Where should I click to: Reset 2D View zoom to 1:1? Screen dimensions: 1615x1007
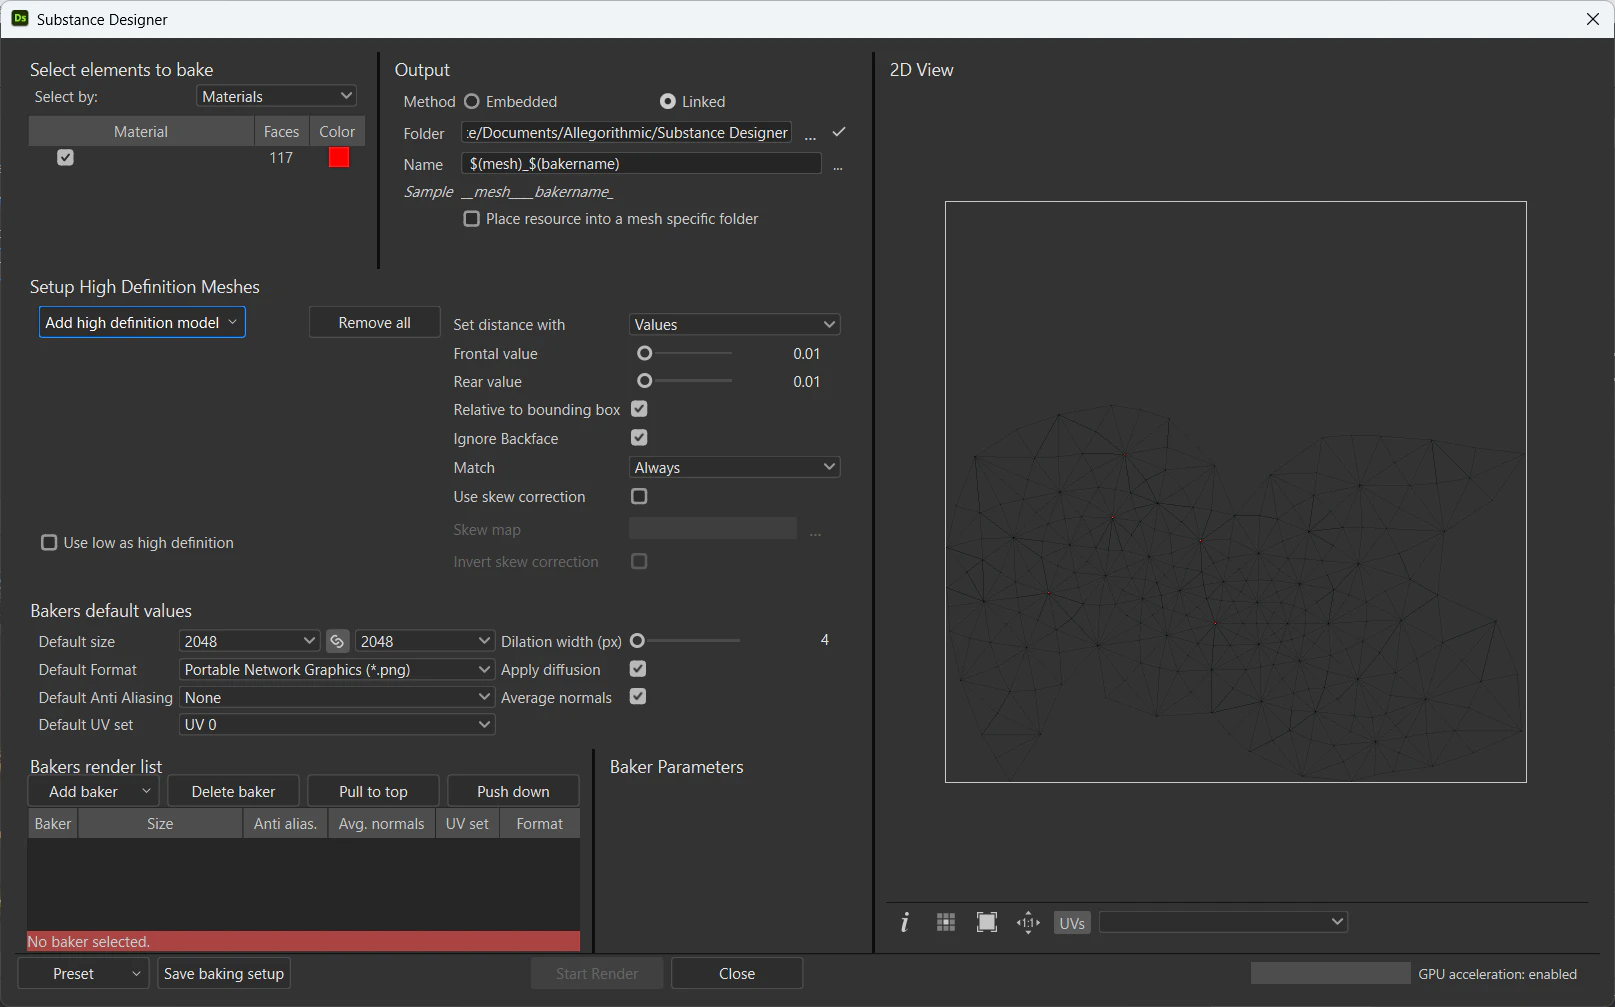(1028, 922)
